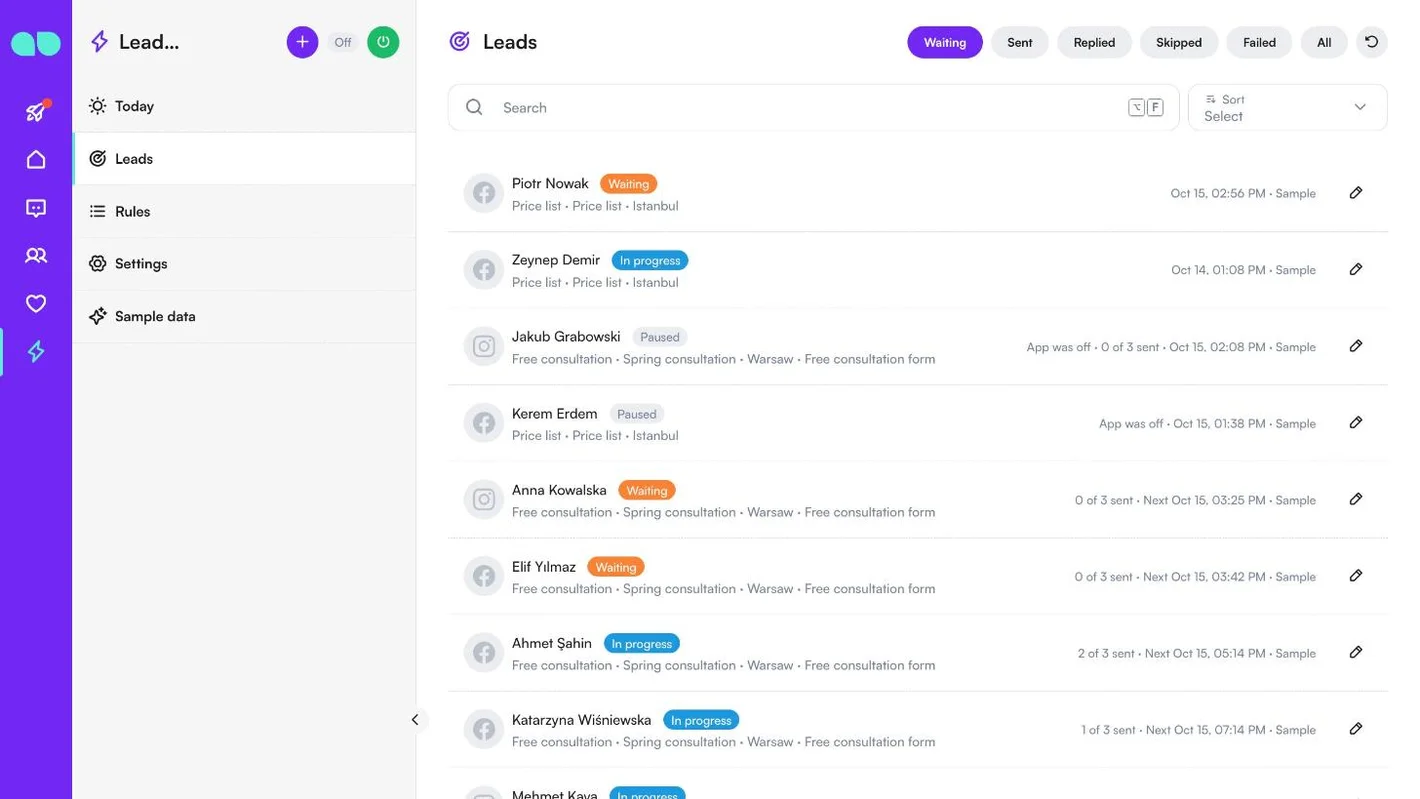Open the Sort Select dropdown

[x=1287, y=108]
